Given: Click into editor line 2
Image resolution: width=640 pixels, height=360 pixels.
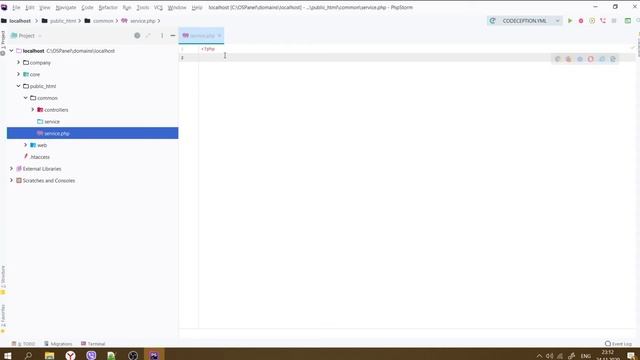Looking at the screenshot, I should [416, 58].
